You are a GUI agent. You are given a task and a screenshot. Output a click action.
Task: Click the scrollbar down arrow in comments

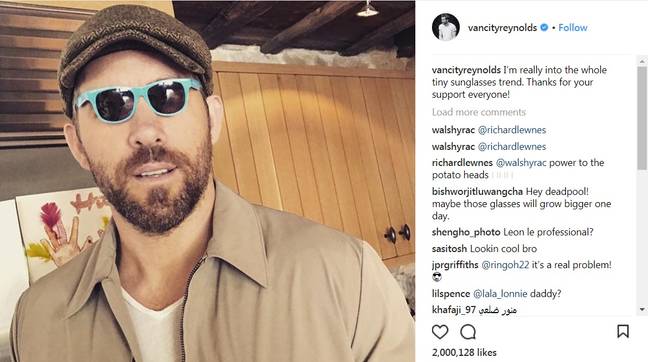(642, 309)
